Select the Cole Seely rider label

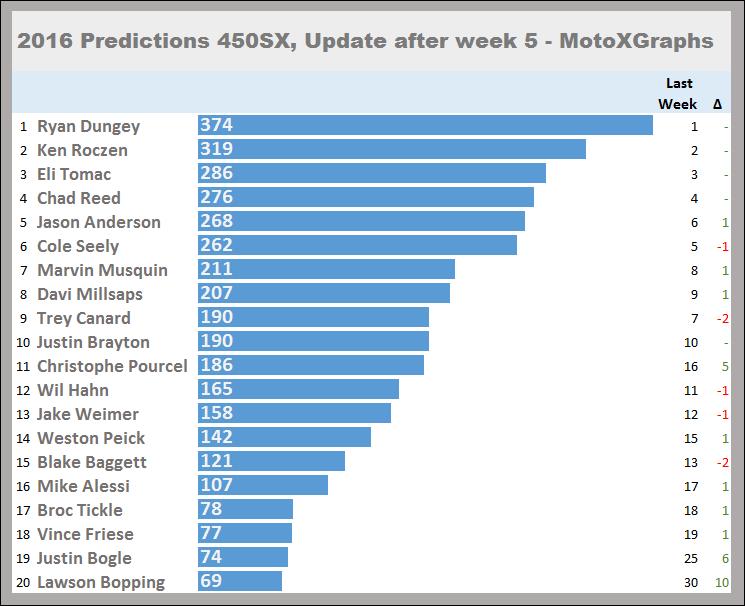click(x=78, y=246)
